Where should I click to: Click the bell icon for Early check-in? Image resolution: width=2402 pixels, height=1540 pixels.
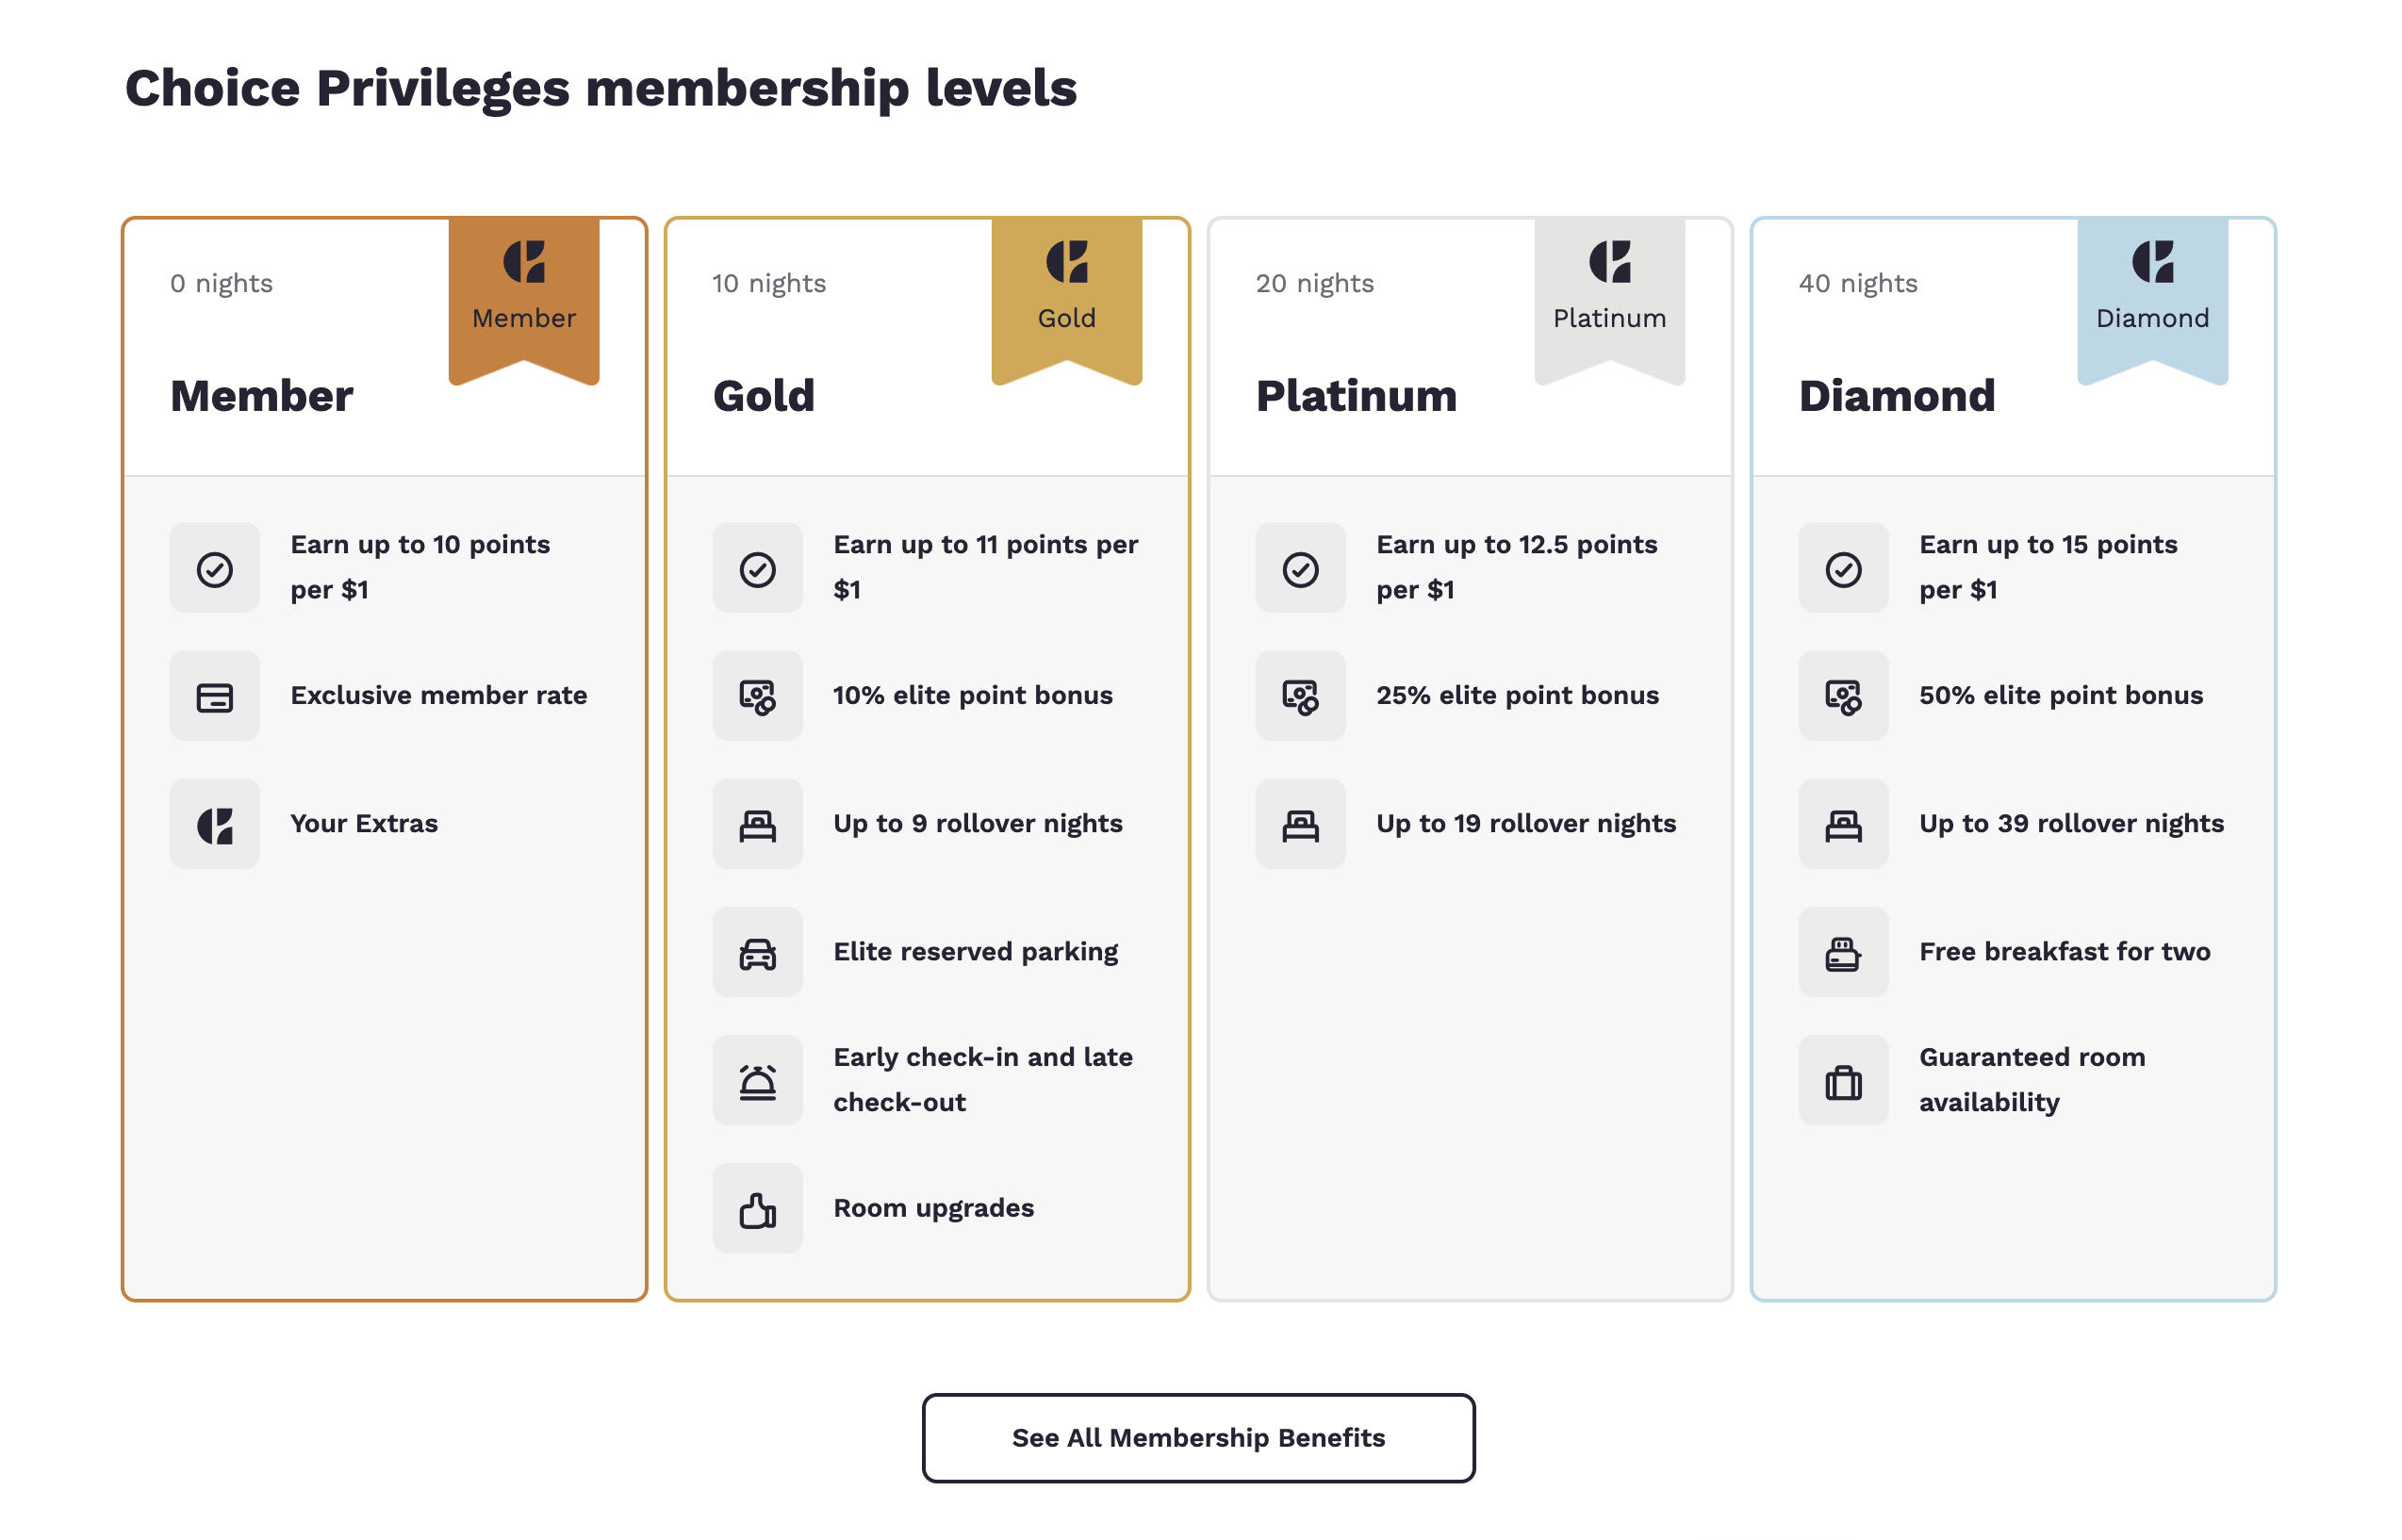pyautogui.click(x=758, y=1080)
